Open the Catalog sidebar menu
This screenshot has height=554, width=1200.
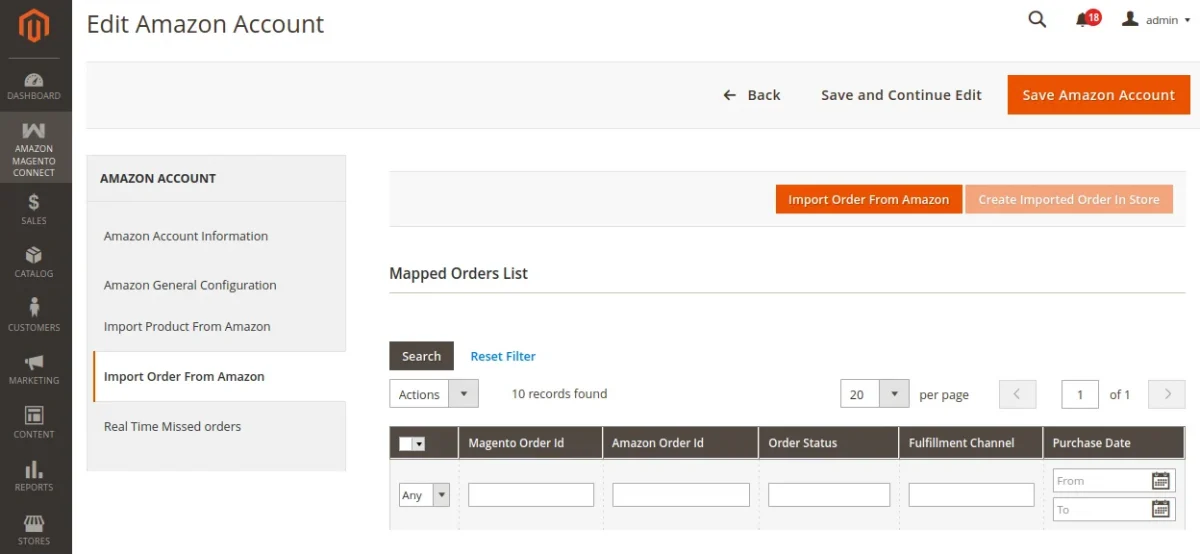point(34,262)
